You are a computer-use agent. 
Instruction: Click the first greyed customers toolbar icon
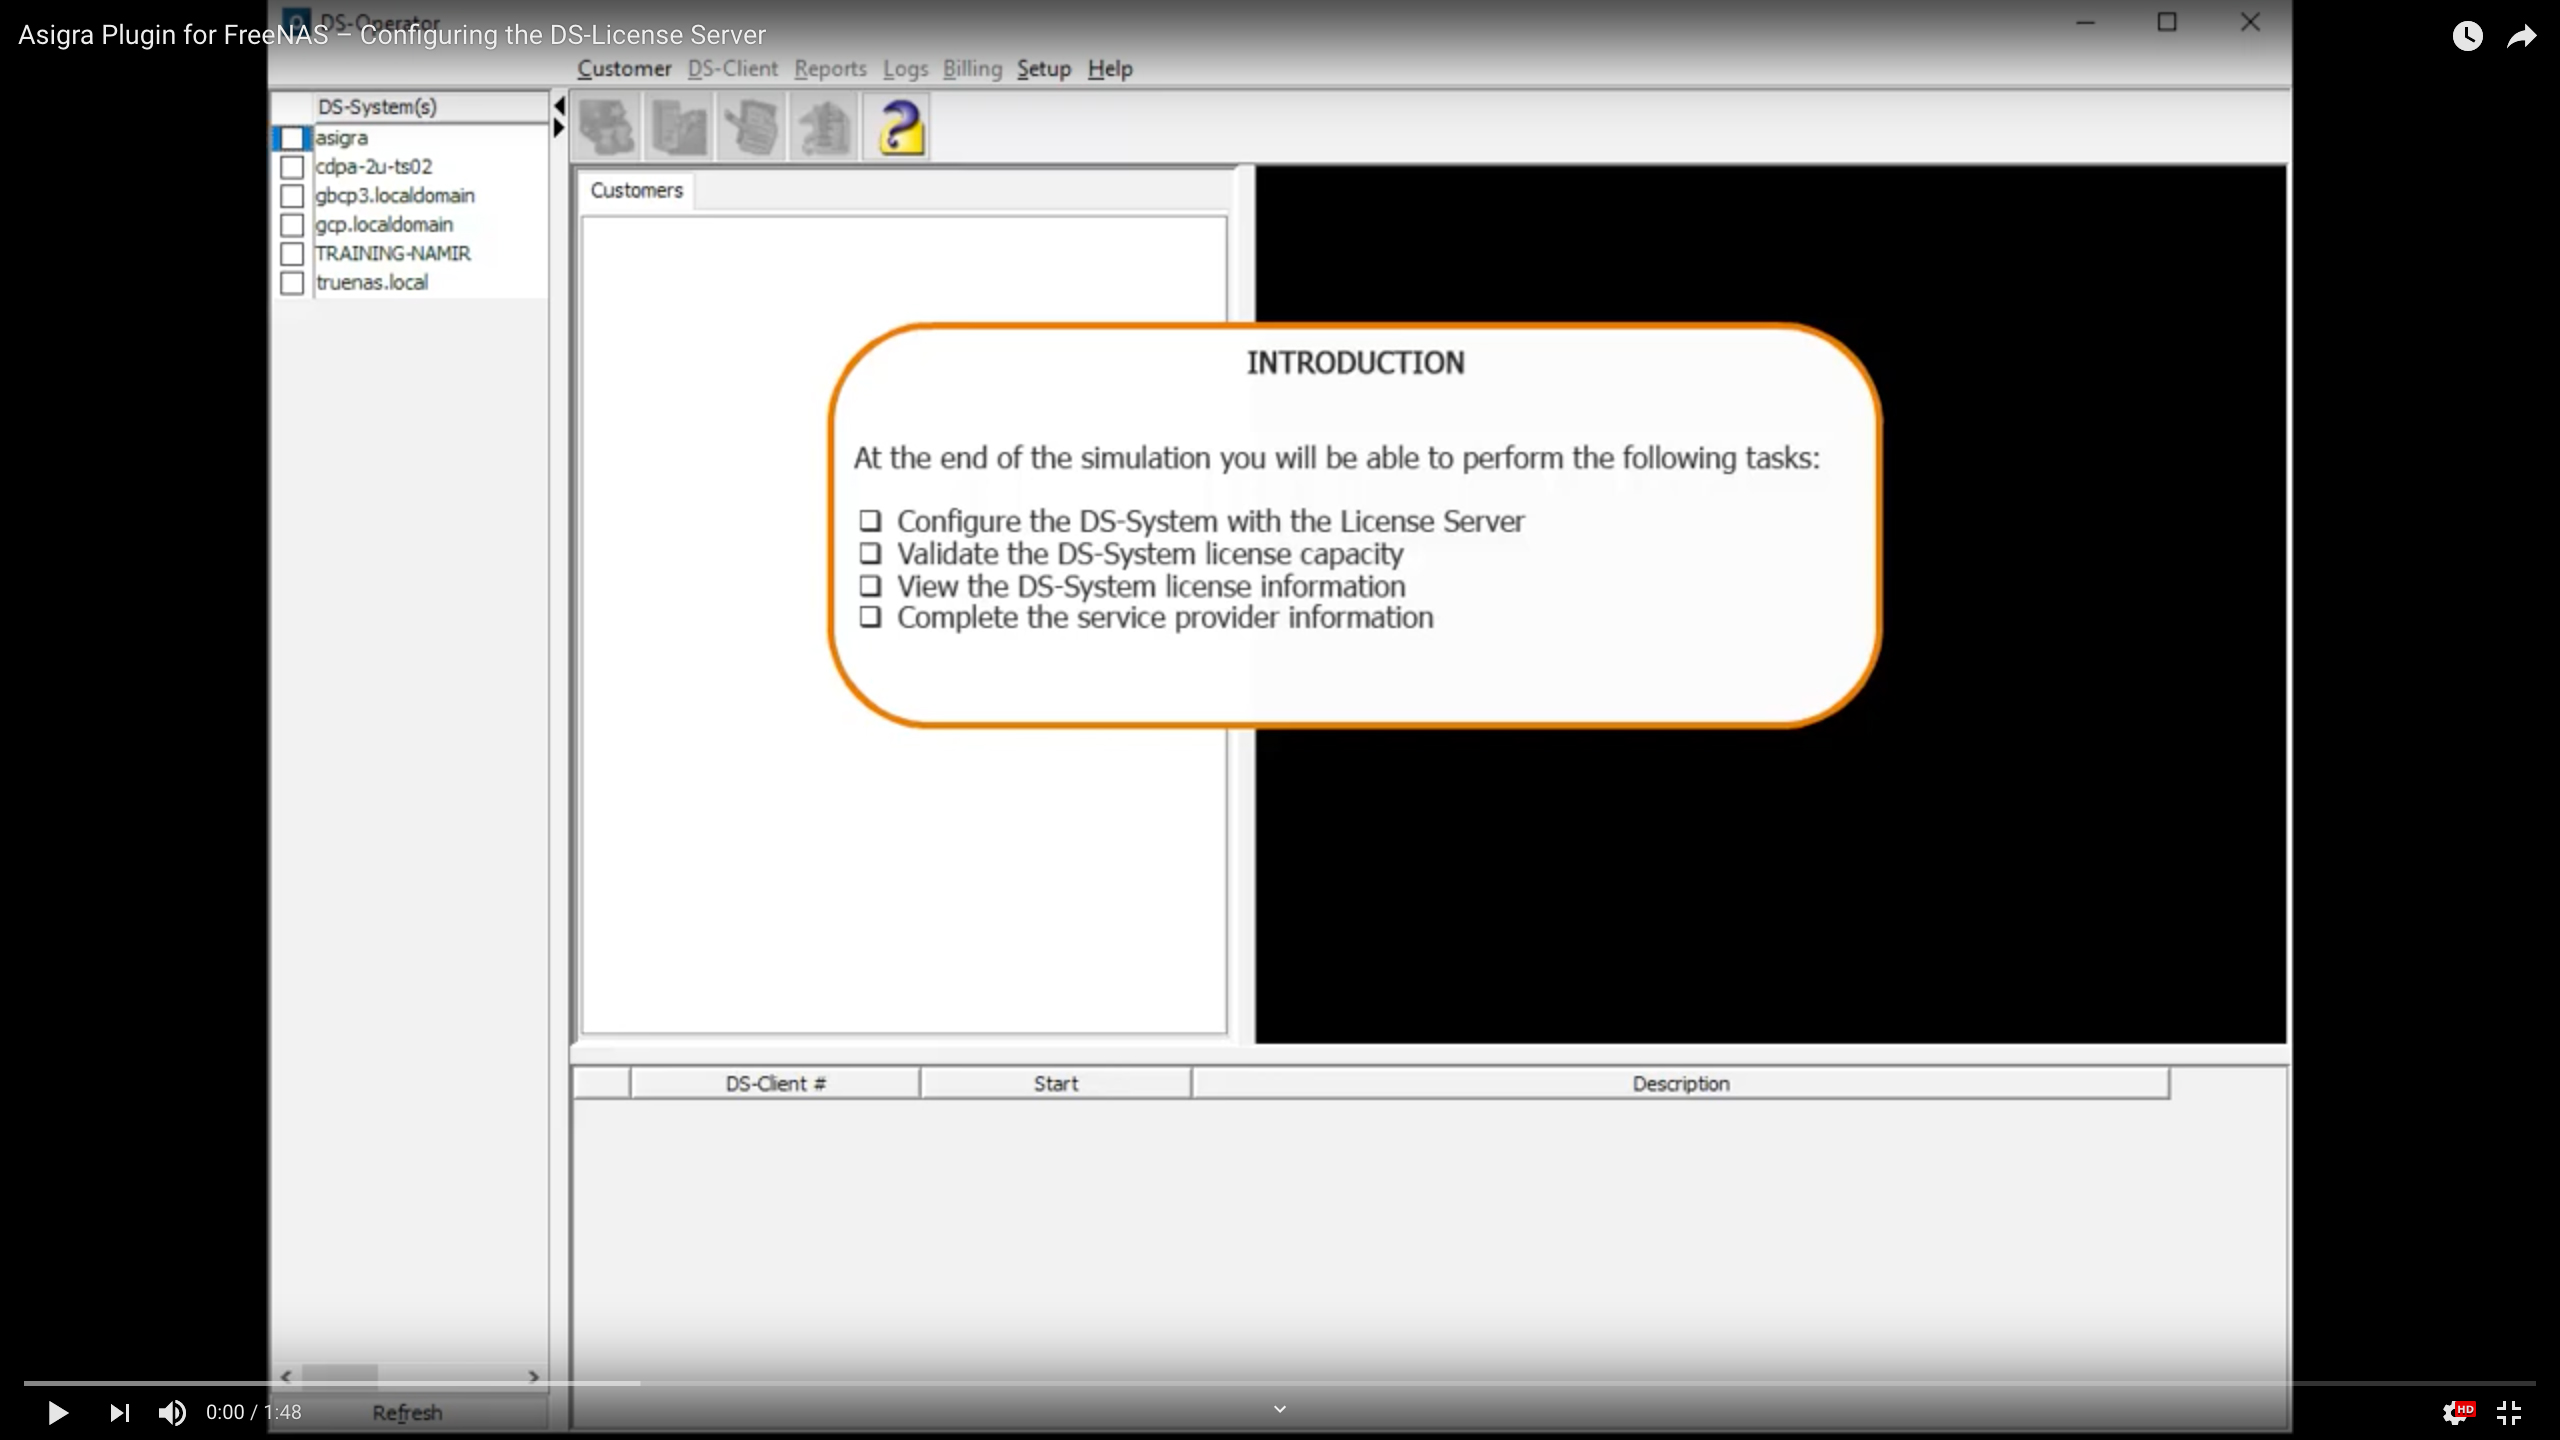point(607,127)
